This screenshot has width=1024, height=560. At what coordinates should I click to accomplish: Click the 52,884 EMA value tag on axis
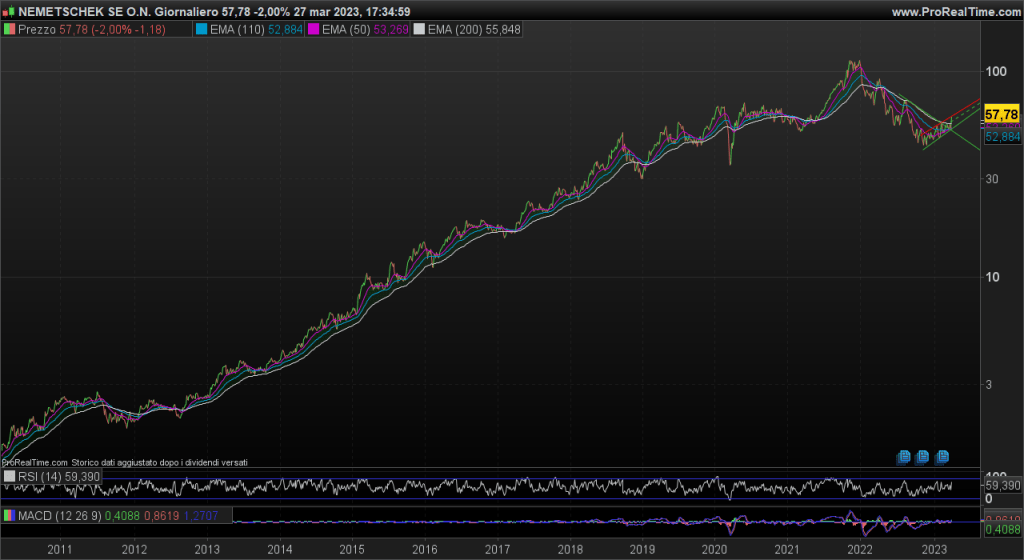pos(1002,137)
